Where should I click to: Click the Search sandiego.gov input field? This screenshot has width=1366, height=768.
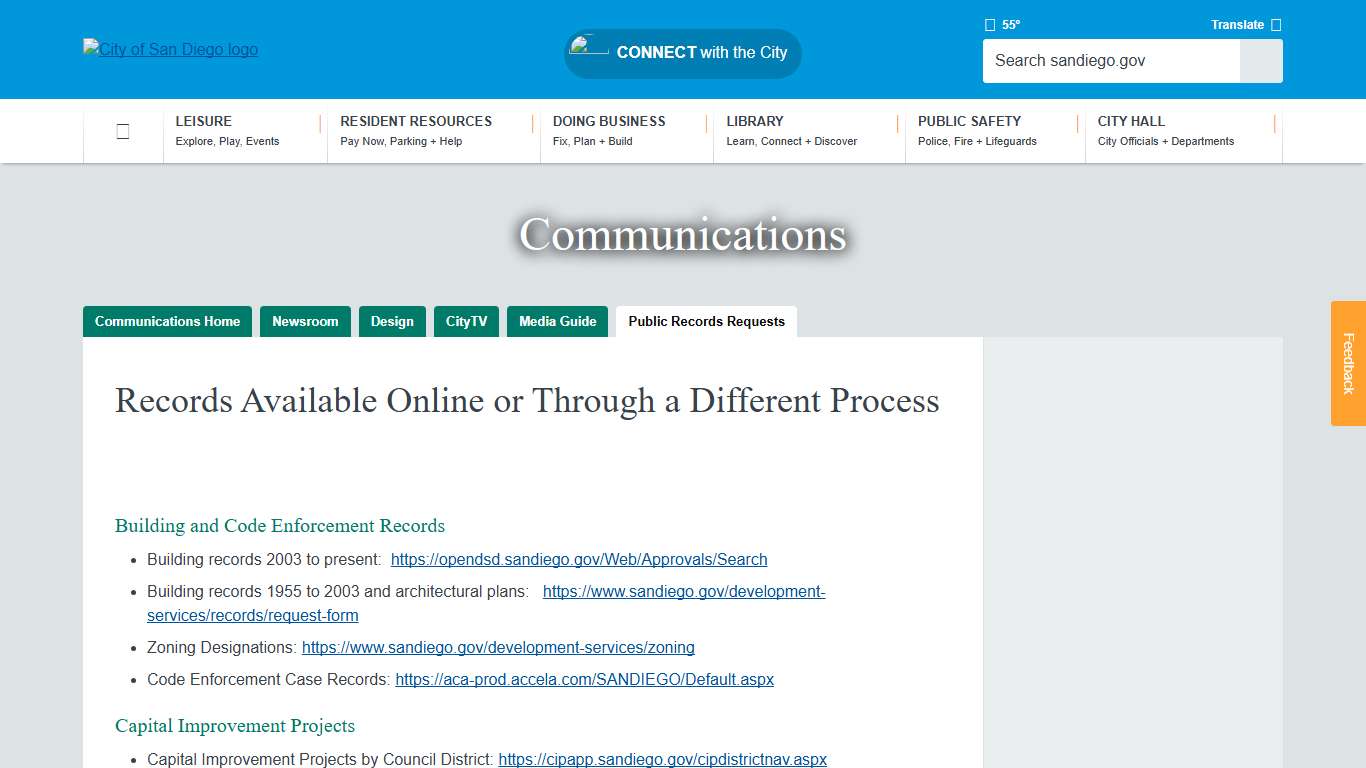(x=1110, y=61)
